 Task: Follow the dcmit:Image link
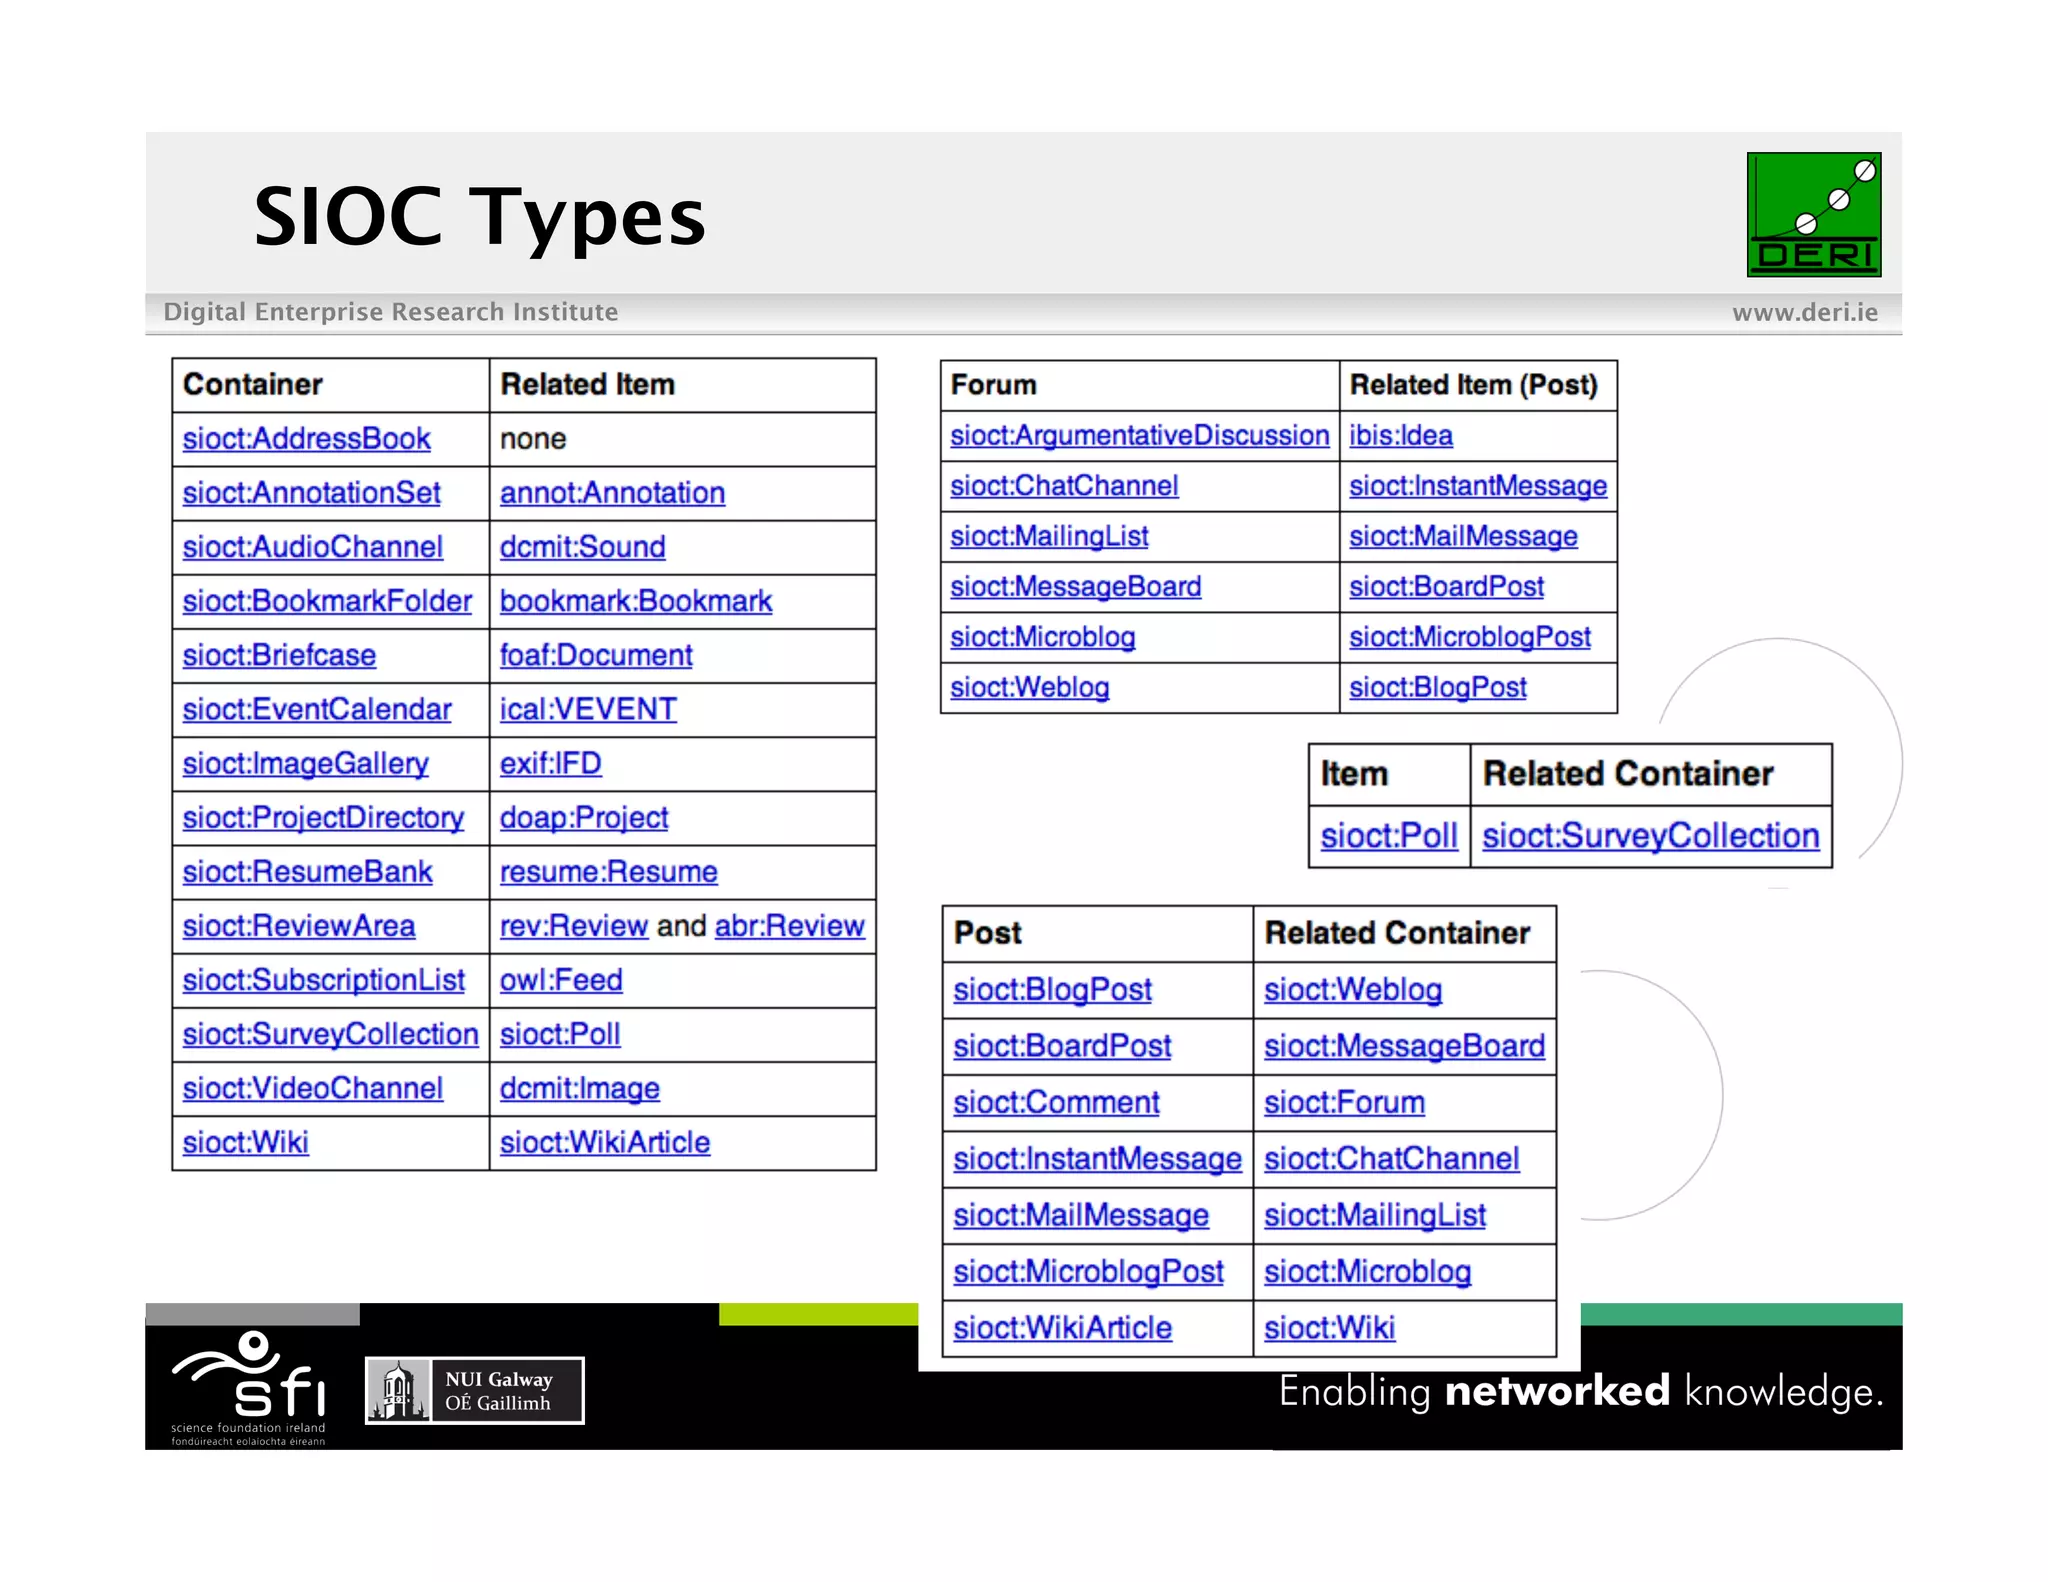[580, 1088]
